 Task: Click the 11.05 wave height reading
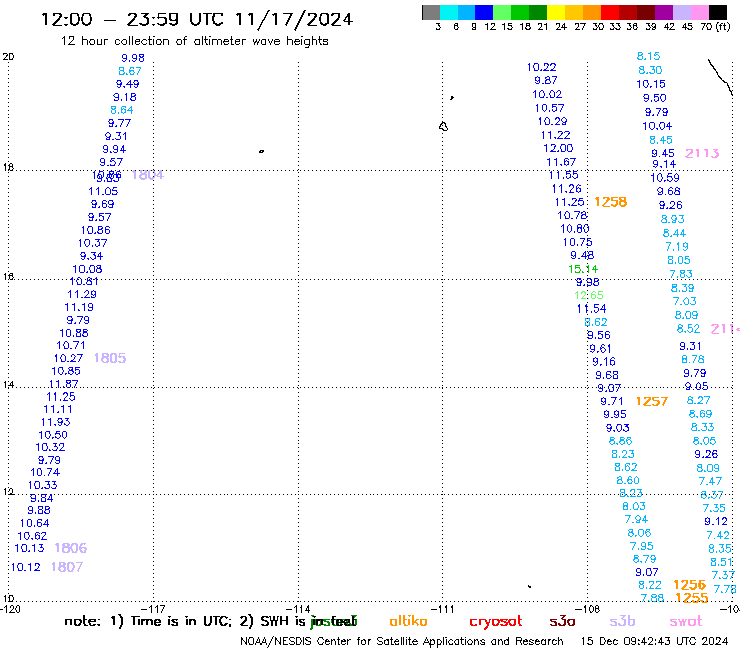click(103, 191)
